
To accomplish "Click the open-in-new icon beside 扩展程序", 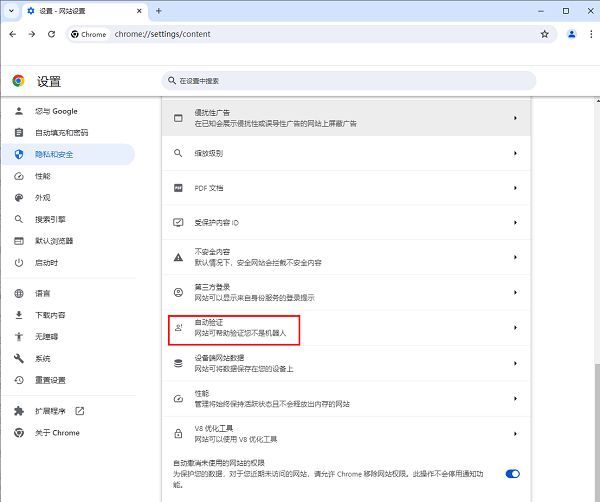I will (80, 411).
